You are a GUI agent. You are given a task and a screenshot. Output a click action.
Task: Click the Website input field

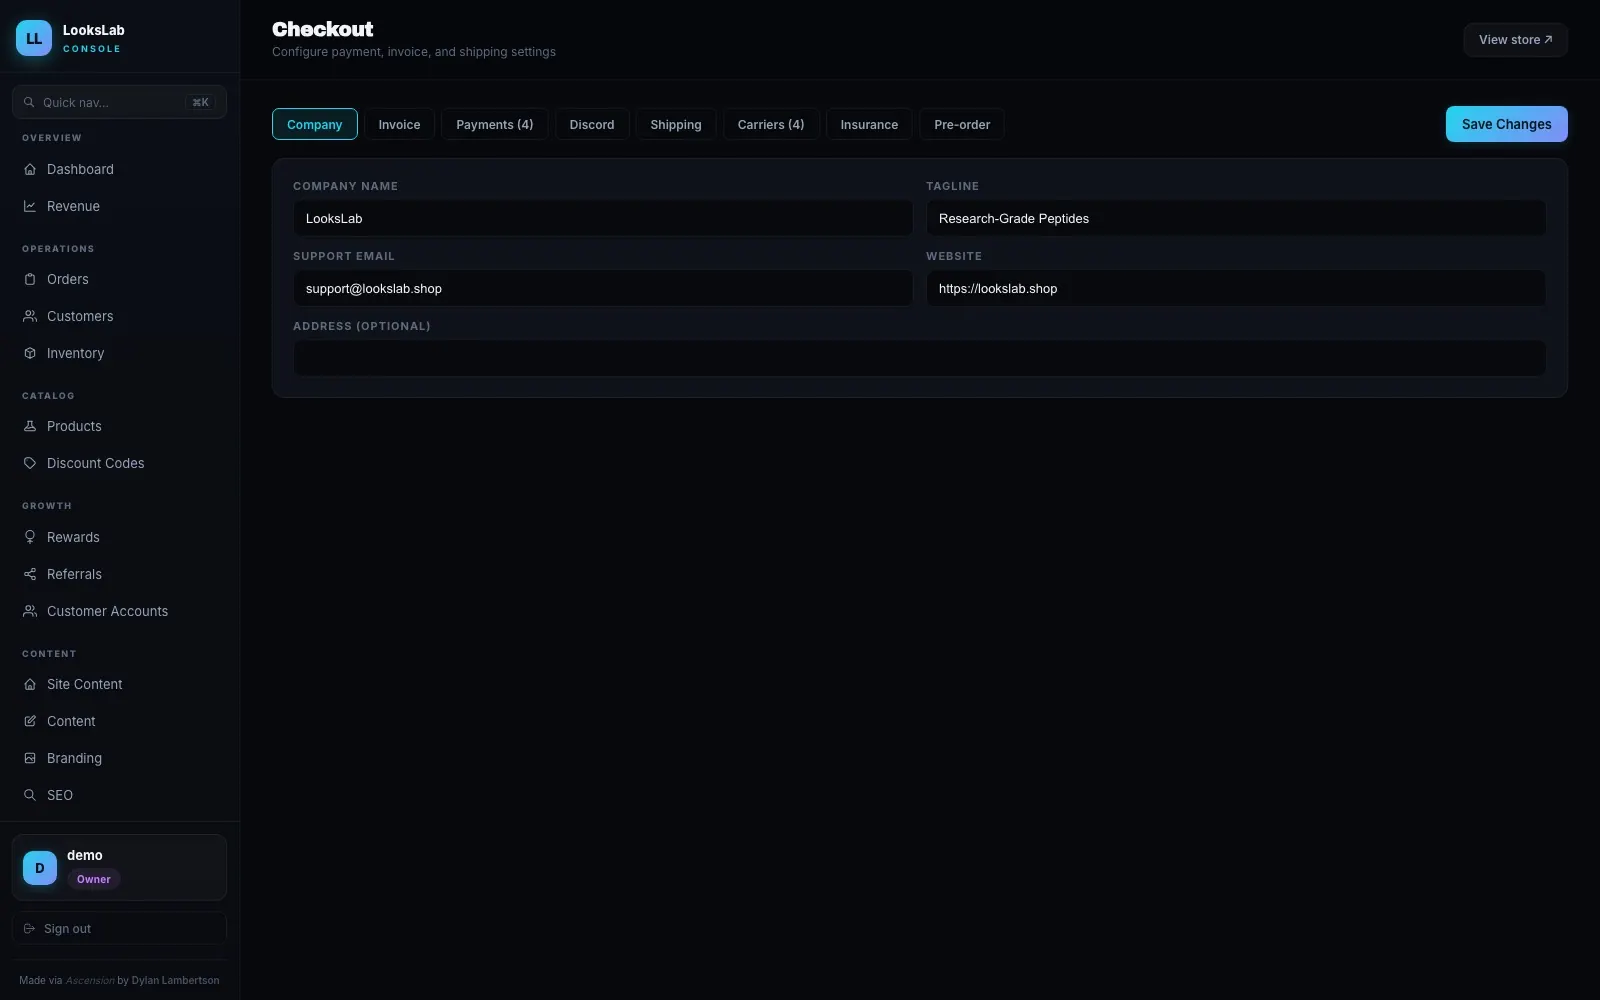[1236, 288]
